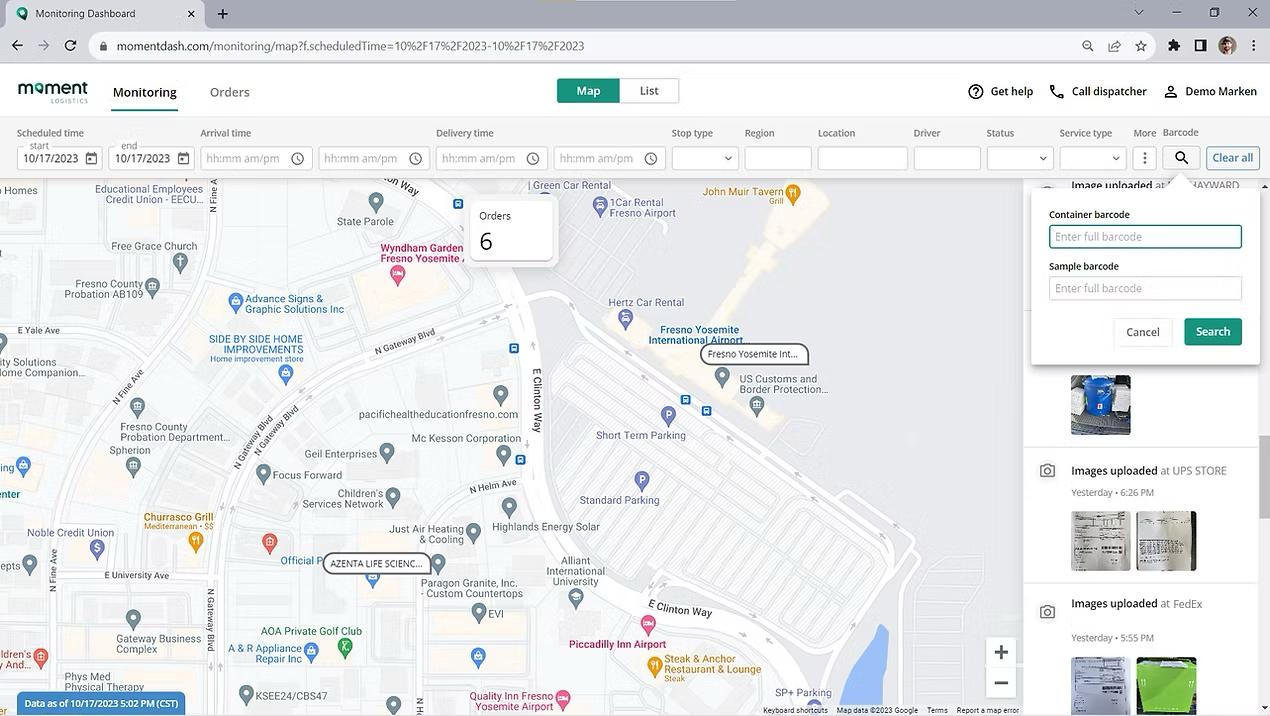This screenshot has height=716, width=1270.
Task: Click clock icon in first Arrival time field
Action: (x=298, y=158)
